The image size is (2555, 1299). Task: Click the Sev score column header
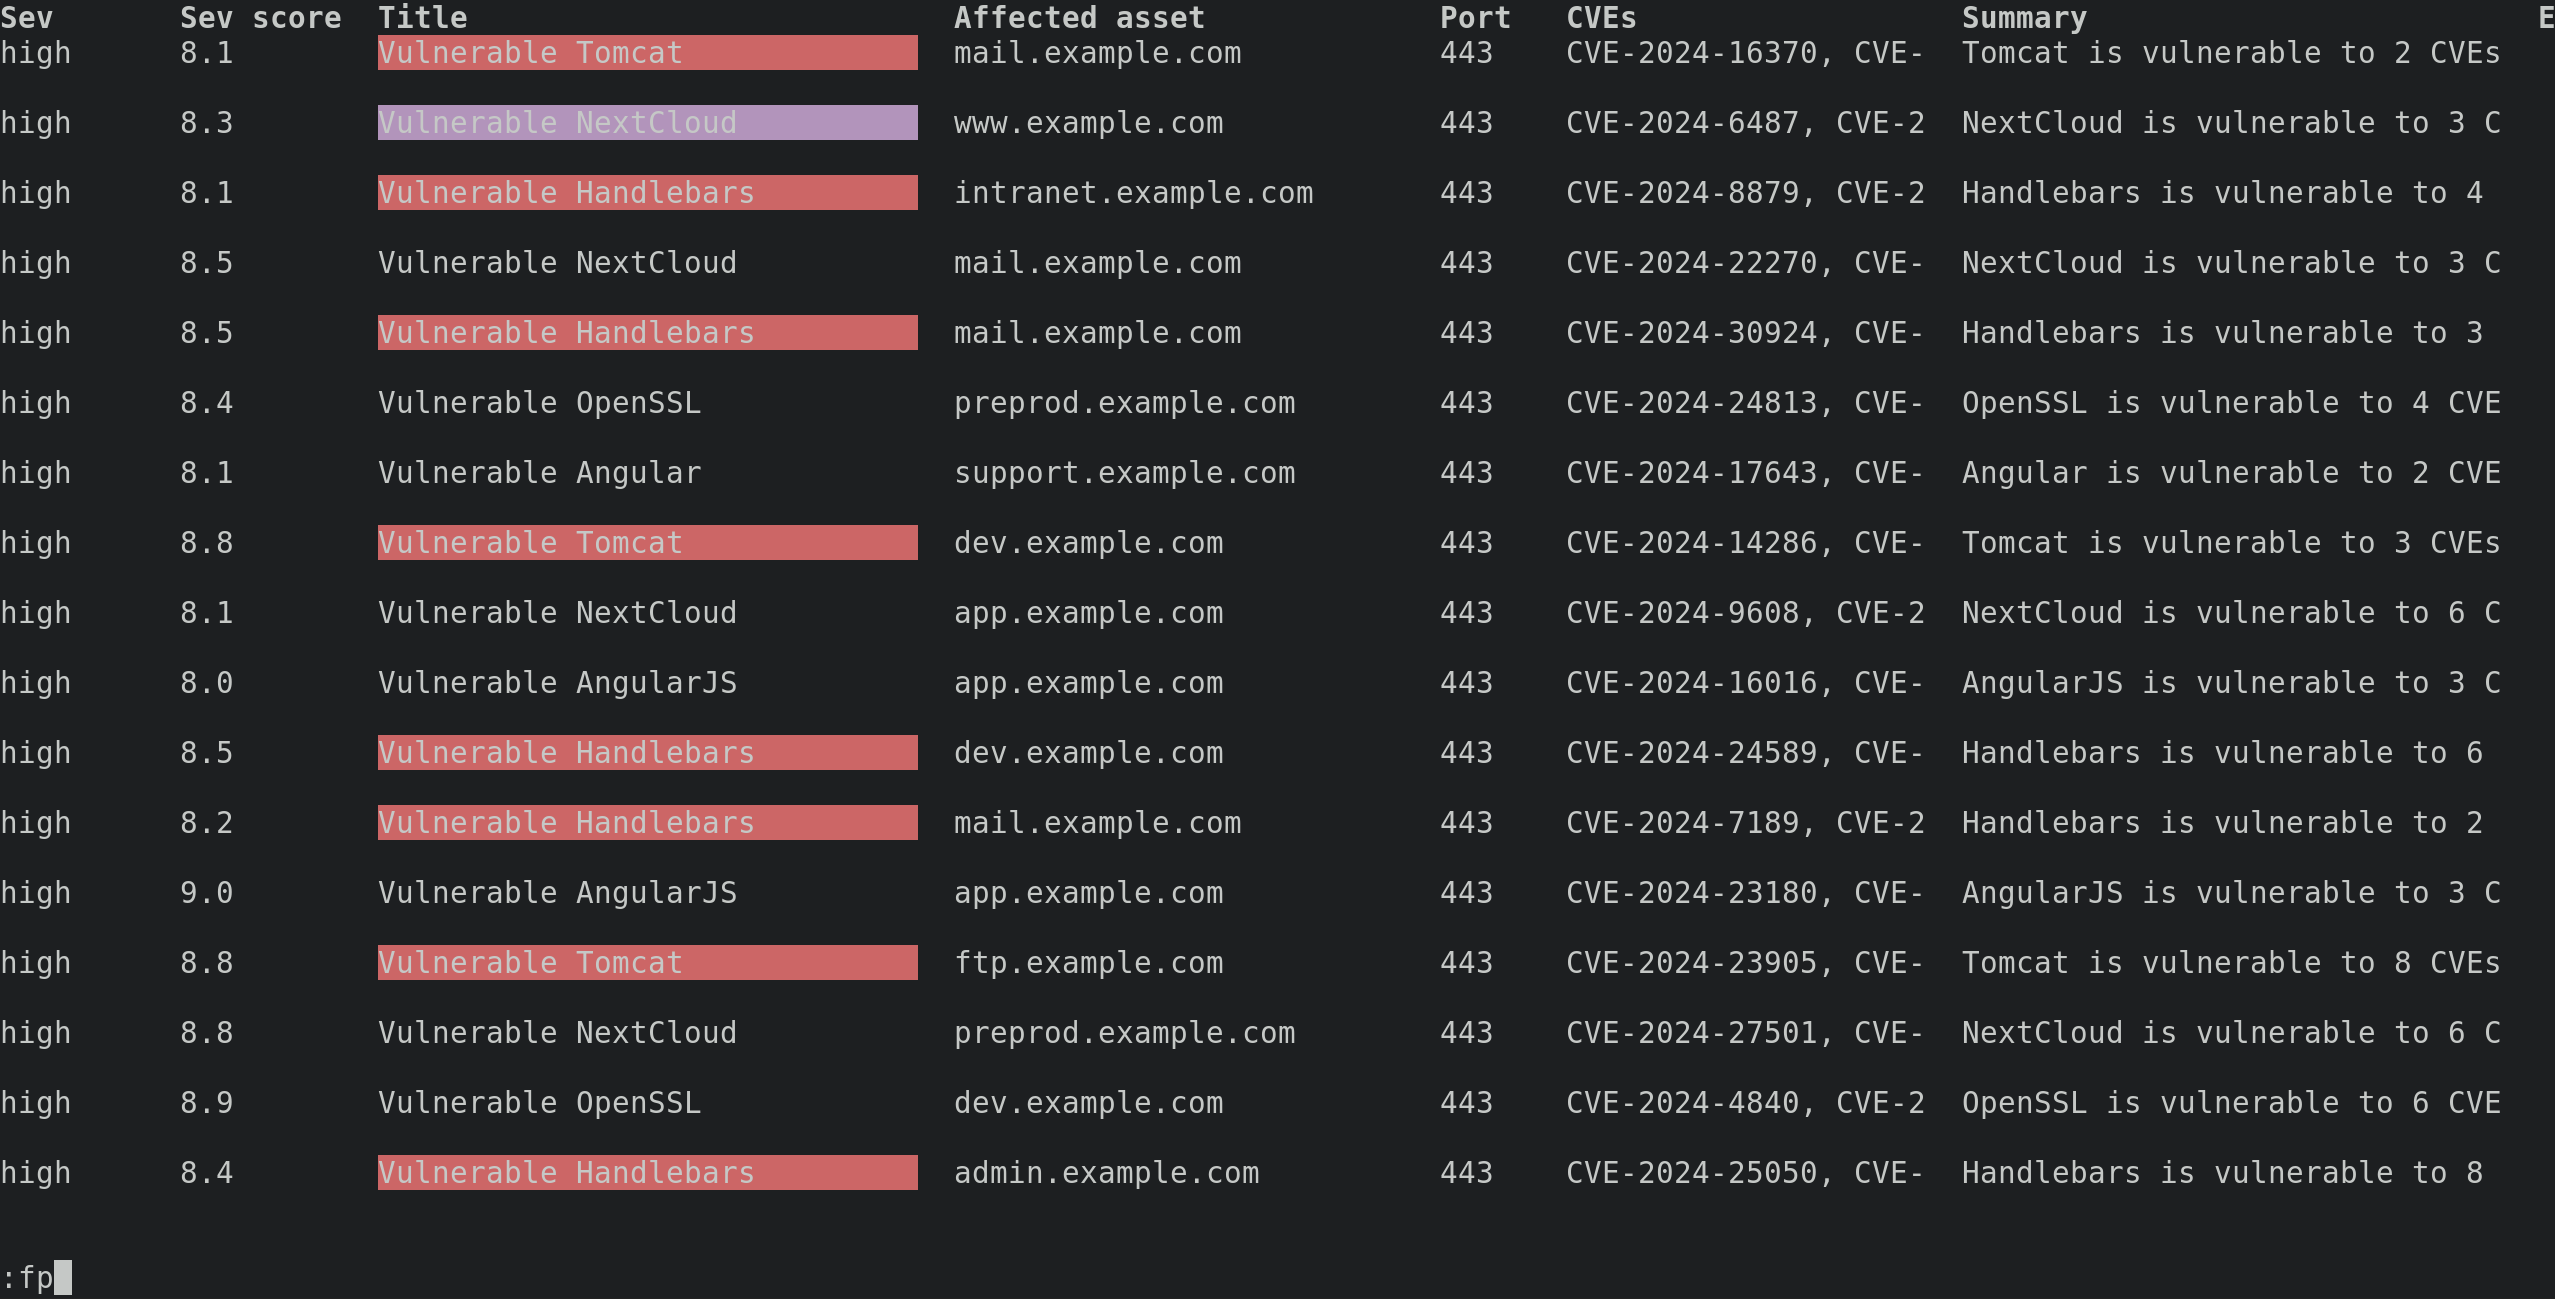point(260,18)
